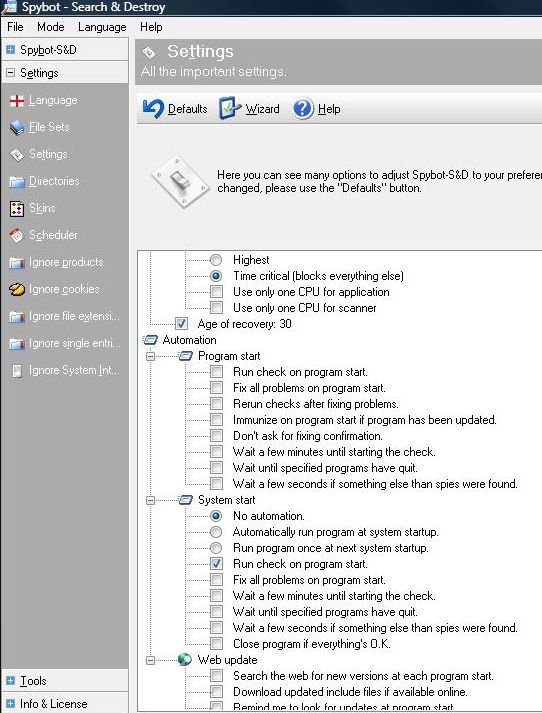Click the Ignore file extensions folder icon
The image size is (542, 713).
tap(17, 317)
